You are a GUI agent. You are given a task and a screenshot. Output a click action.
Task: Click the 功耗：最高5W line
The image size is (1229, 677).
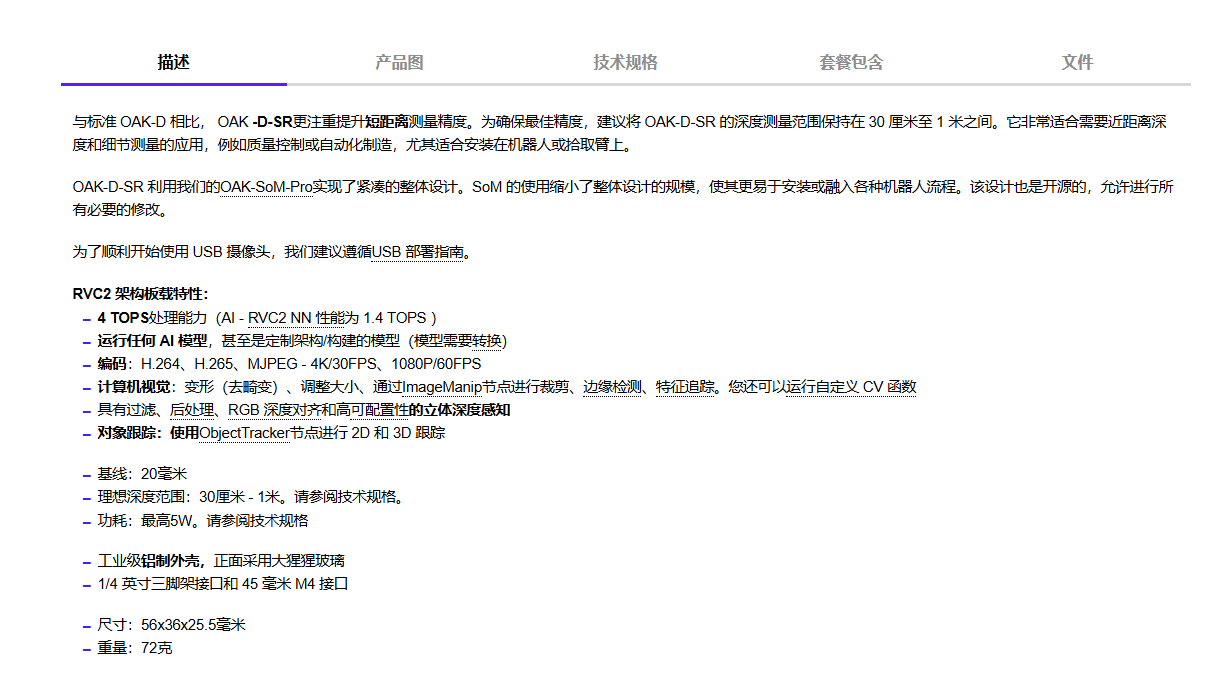click(x=203, y=520)
